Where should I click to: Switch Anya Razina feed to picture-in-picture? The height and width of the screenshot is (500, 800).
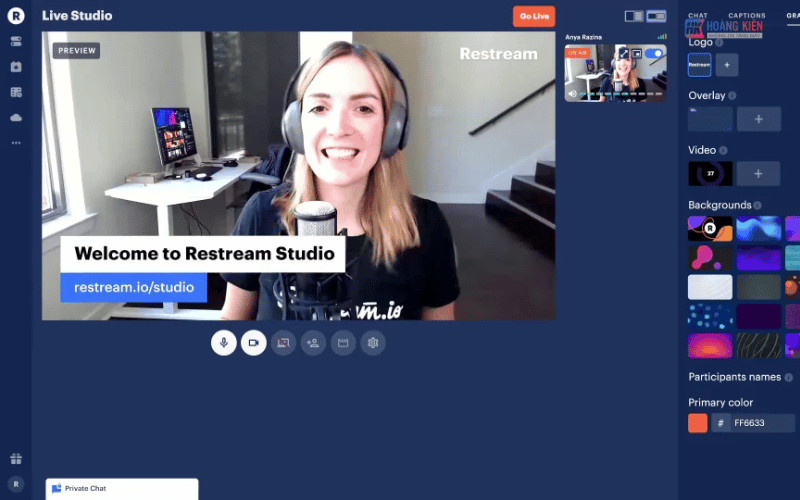click(637, 53)
